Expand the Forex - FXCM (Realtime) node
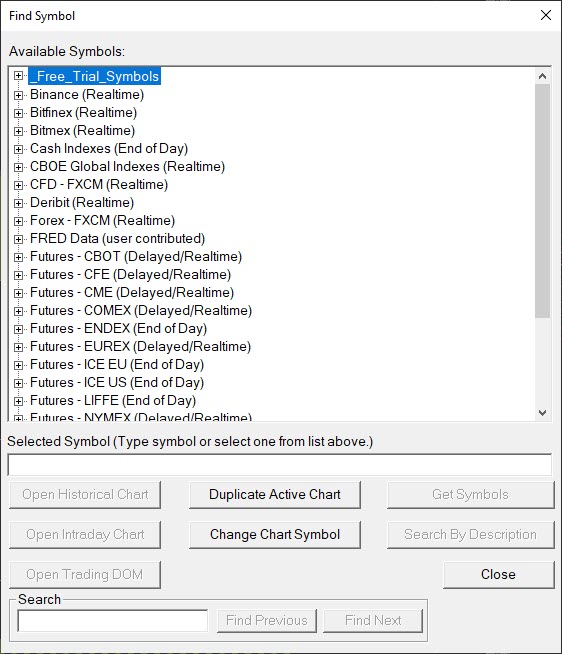The height and width of the screenshot is (654, 562). tap(18, 221)
